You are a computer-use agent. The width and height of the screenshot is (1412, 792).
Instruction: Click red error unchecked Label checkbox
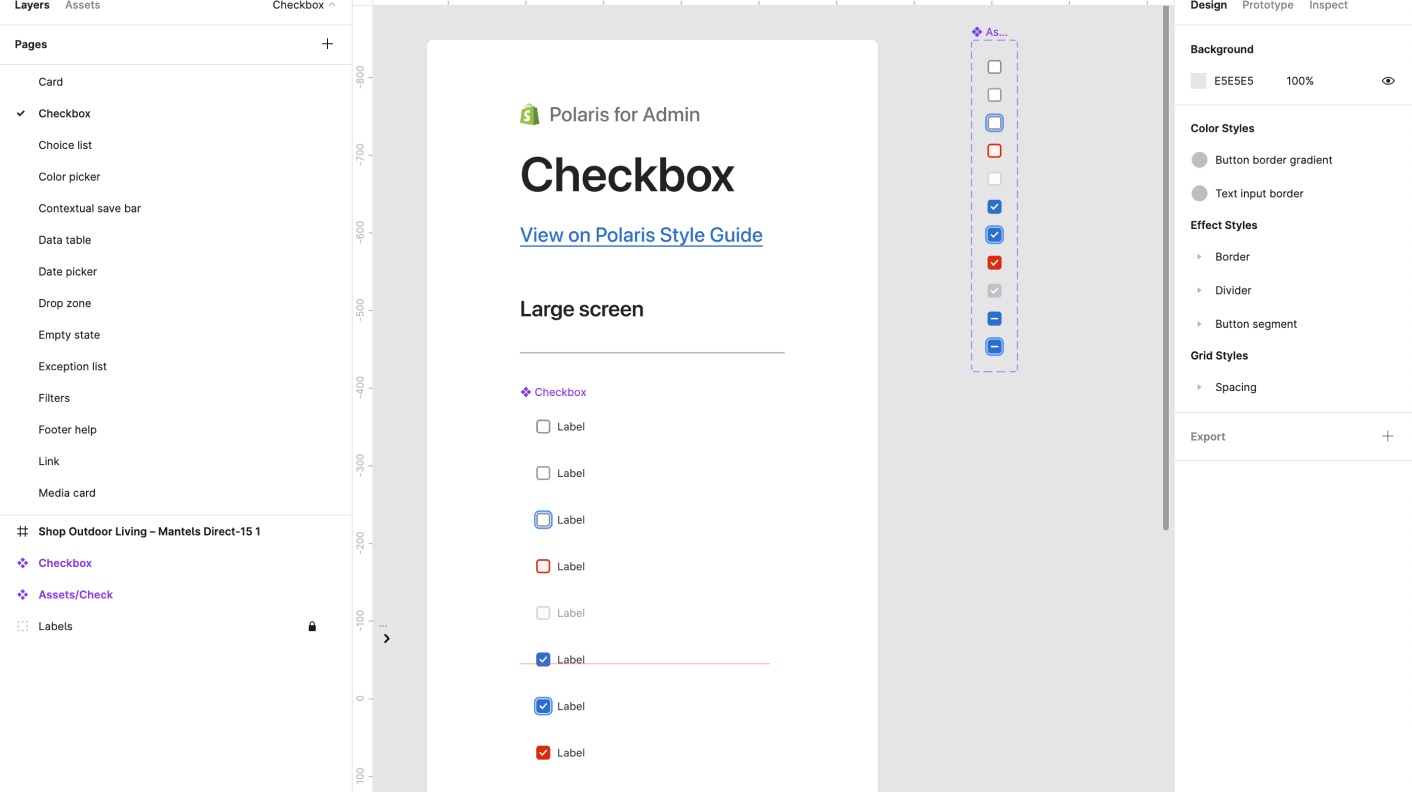click(x=543, y=566)
